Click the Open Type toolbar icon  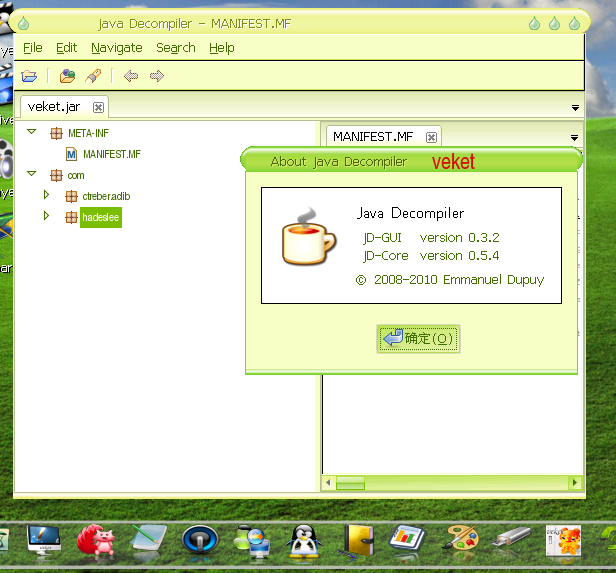[x=67, y=76]
